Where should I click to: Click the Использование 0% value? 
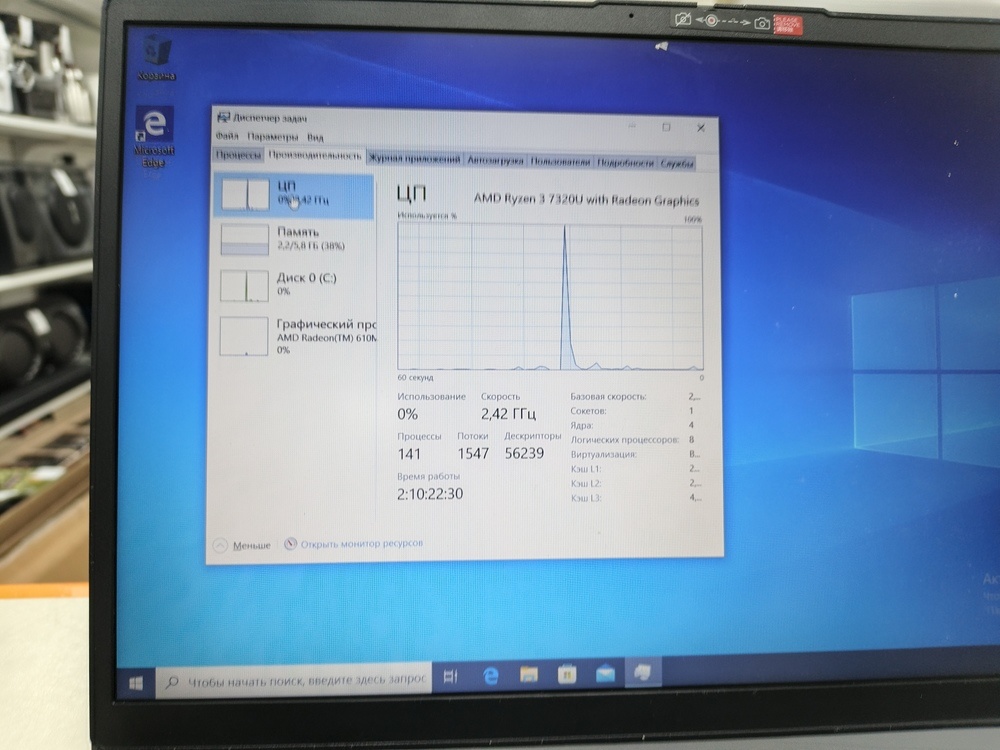coord(407,415)
